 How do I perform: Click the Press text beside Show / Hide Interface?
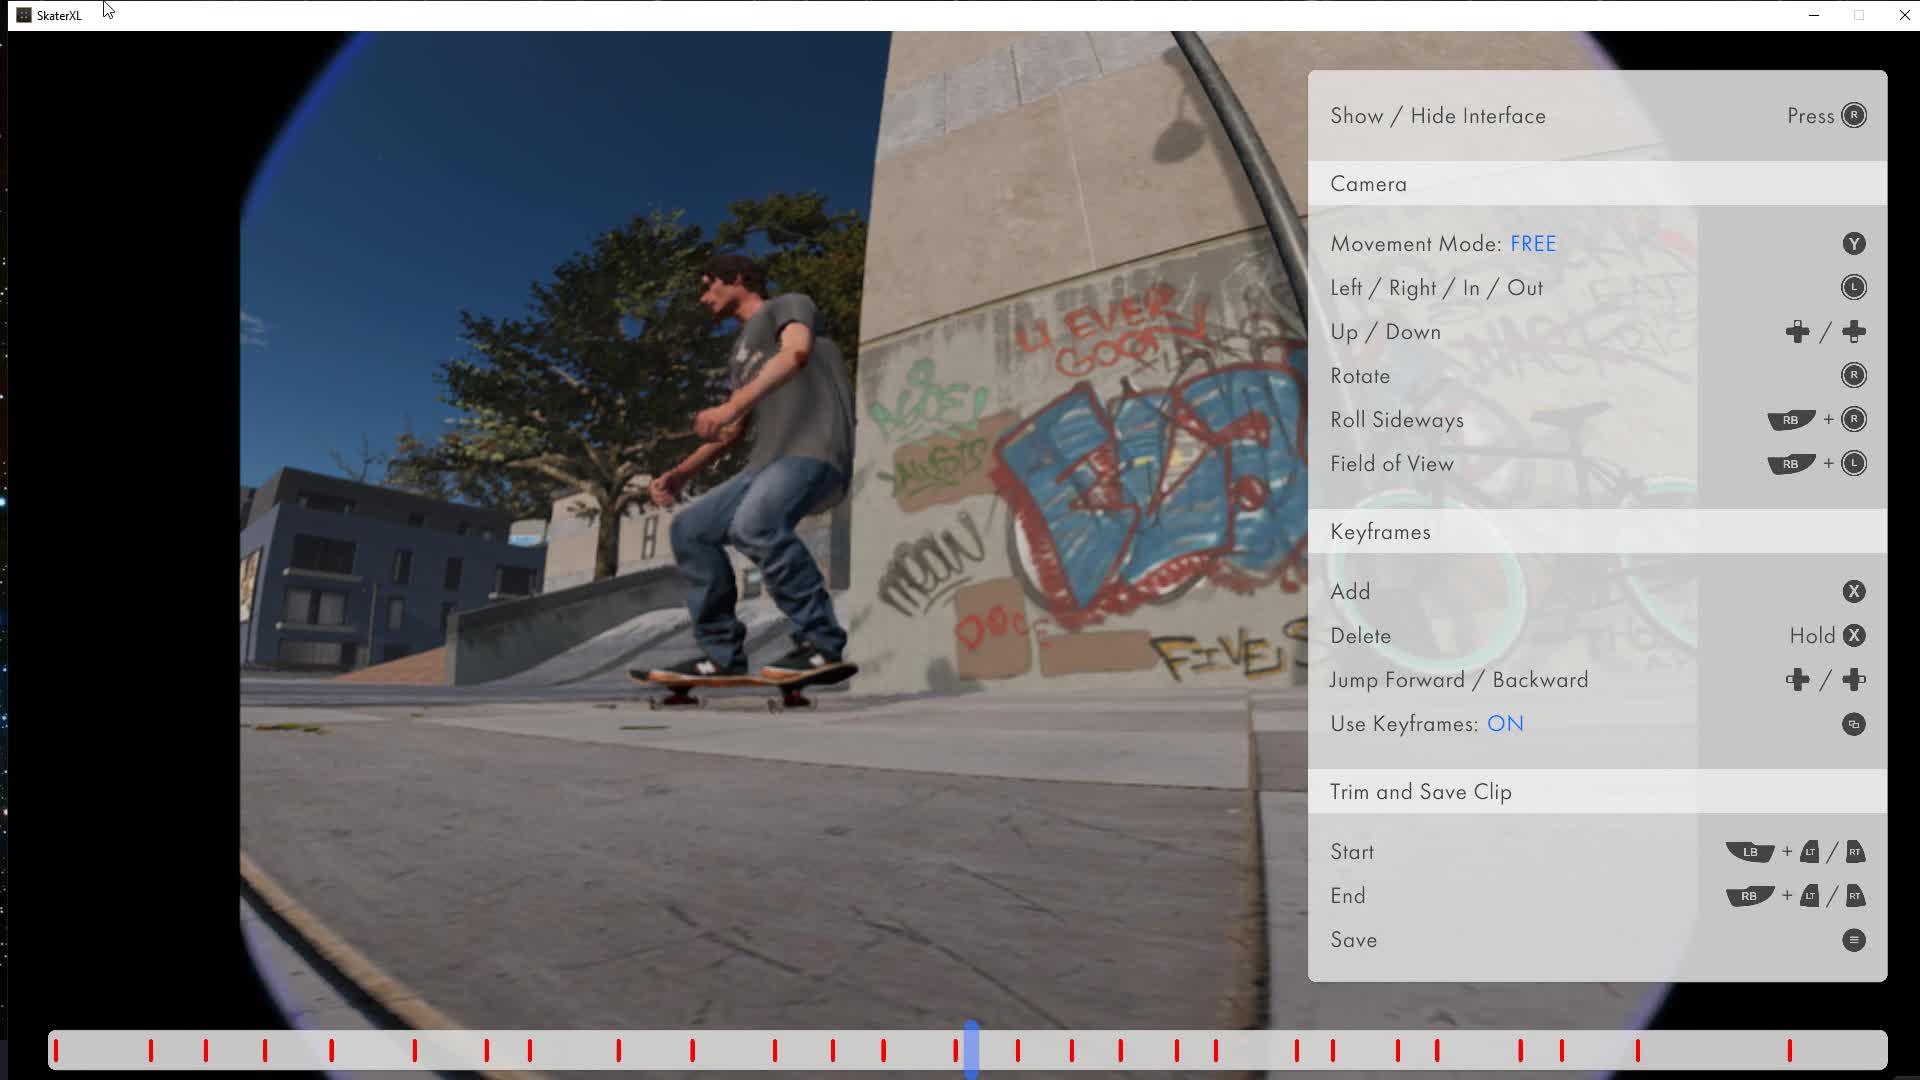1810,116
